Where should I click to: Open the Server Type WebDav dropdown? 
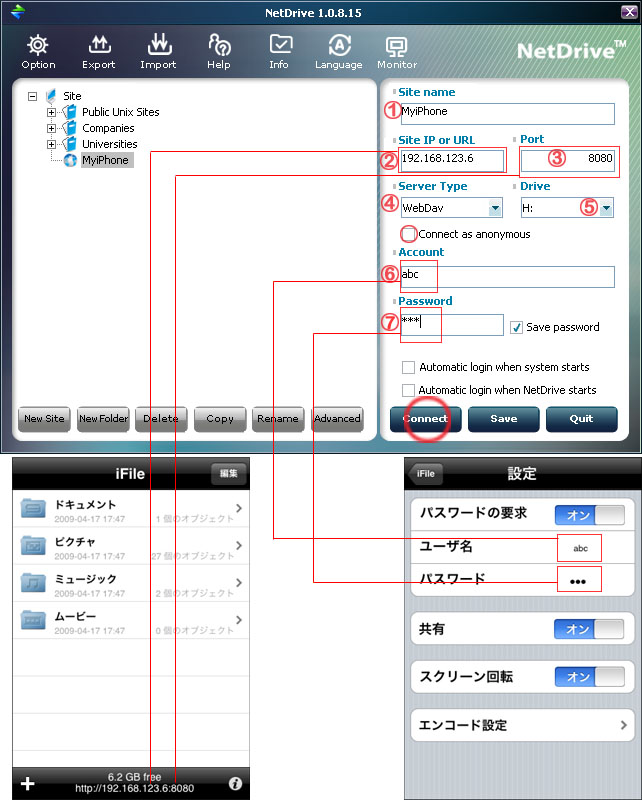click(495, 208)
